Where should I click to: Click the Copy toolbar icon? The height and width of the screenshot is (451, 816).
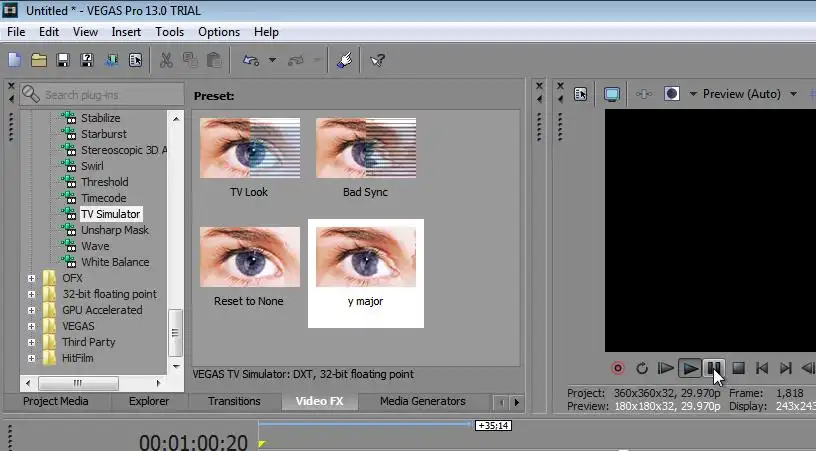click(190, 60)
